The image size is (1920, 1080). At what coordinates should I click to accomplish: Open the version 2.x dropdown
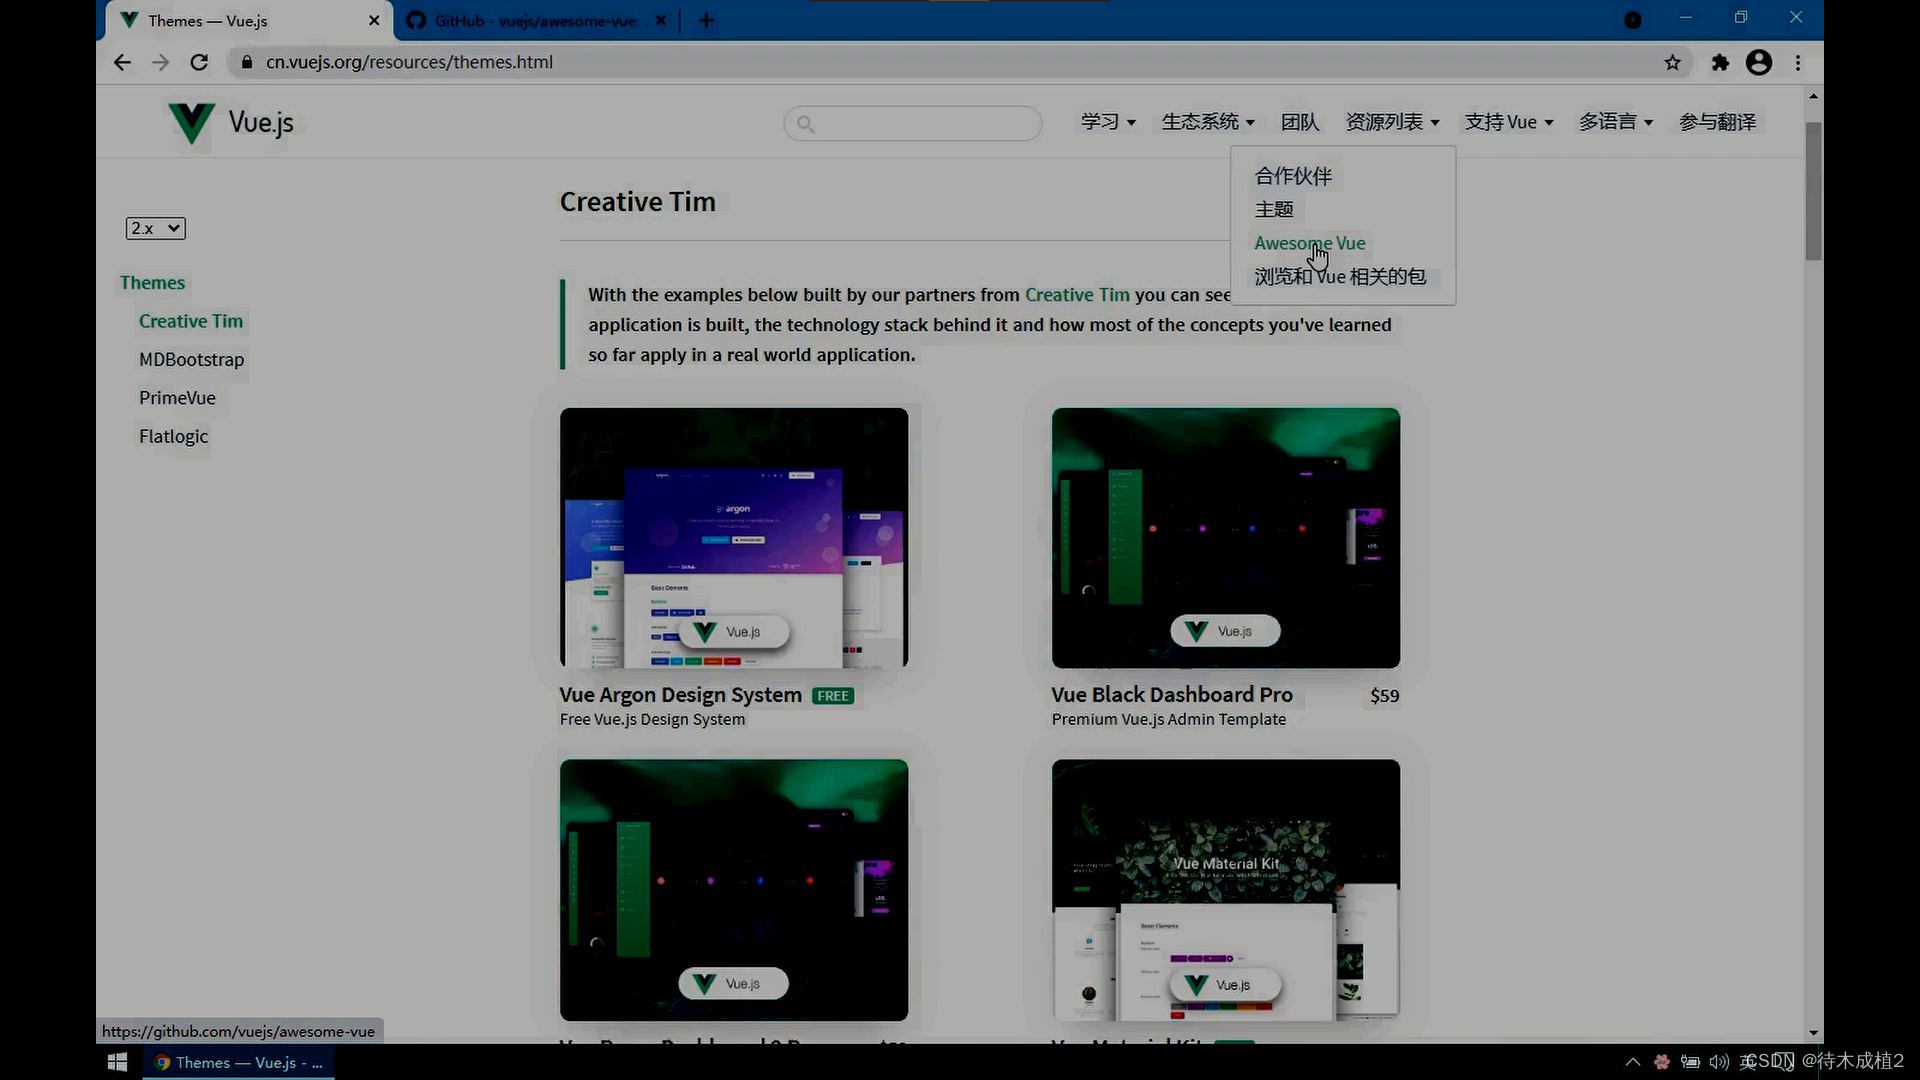click(155, 228)
